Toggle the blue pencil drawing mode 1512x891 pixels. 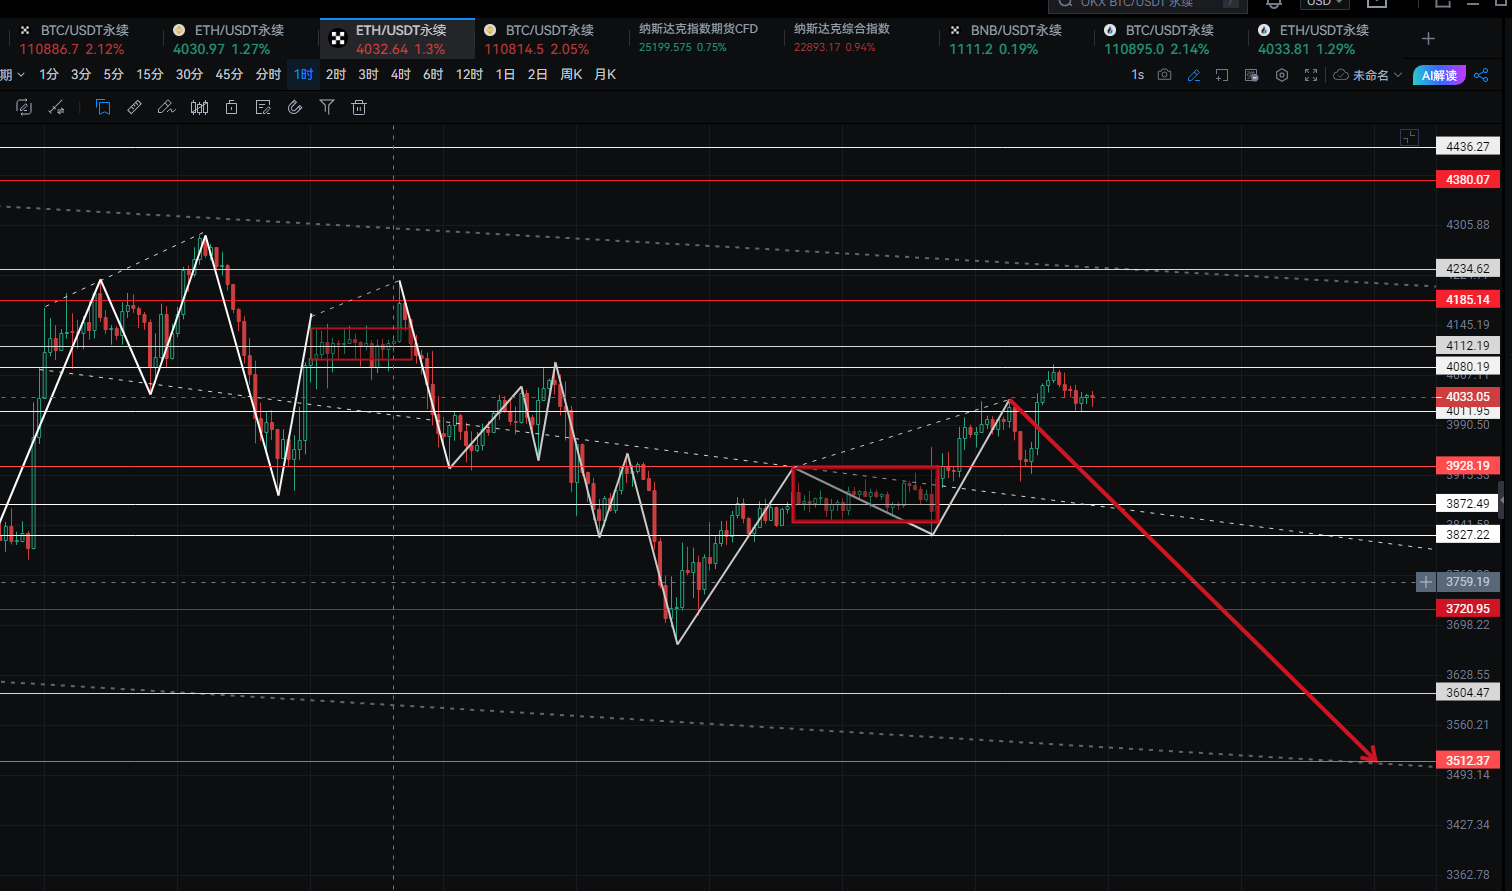pos(1193,75)
